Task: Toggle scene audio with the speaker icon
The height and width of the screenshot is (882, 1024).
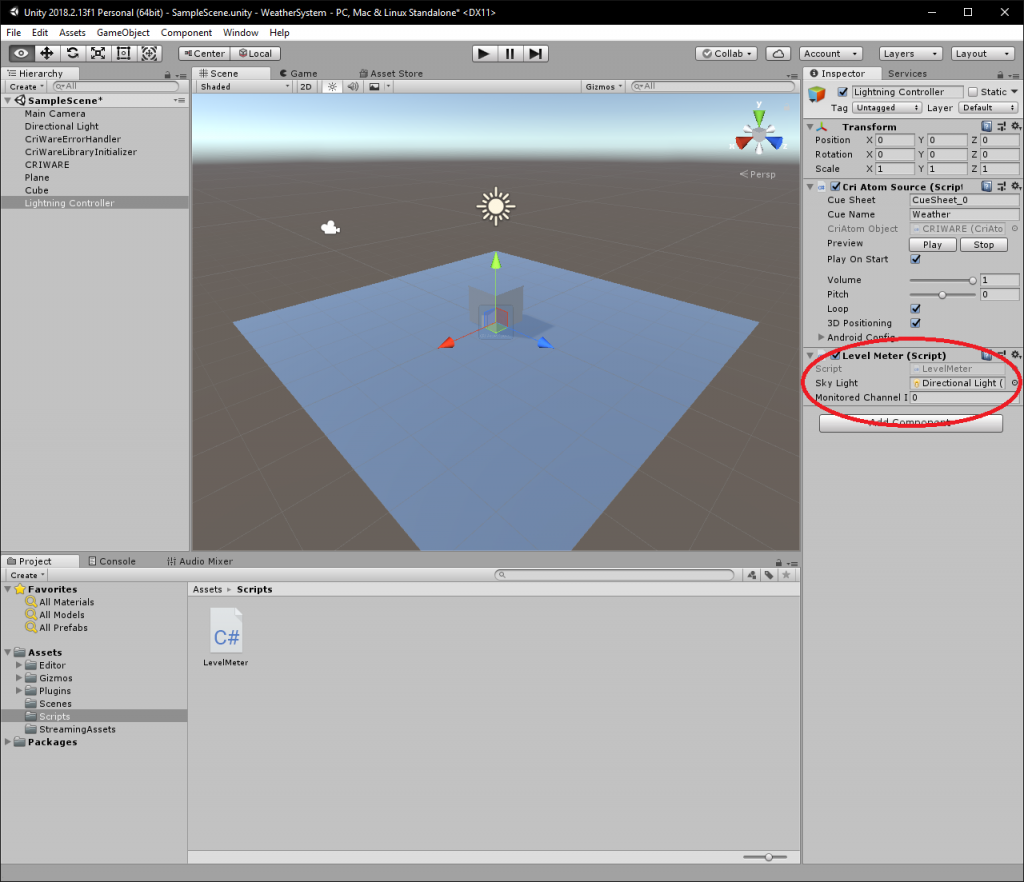Action: [x=354, y=86]
